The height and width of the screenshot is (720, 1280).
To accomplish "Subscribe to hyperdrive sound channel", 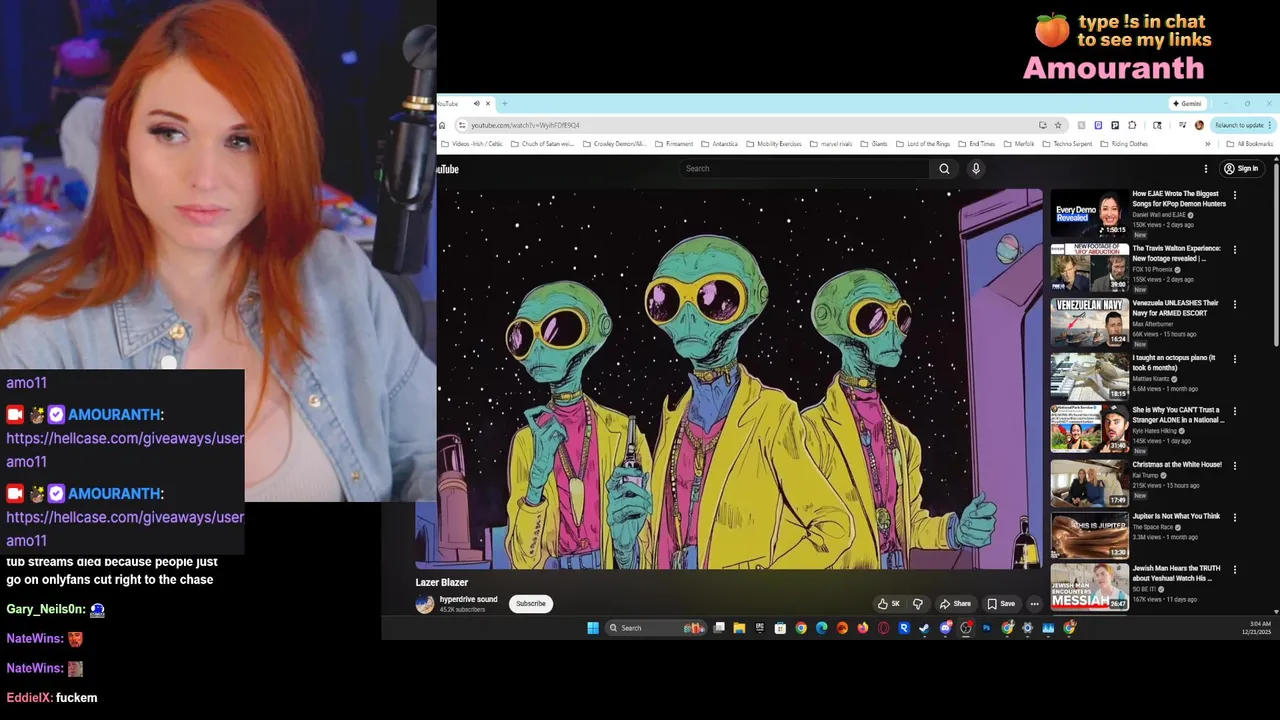I will pyautogui.click(x=531, y=604).
